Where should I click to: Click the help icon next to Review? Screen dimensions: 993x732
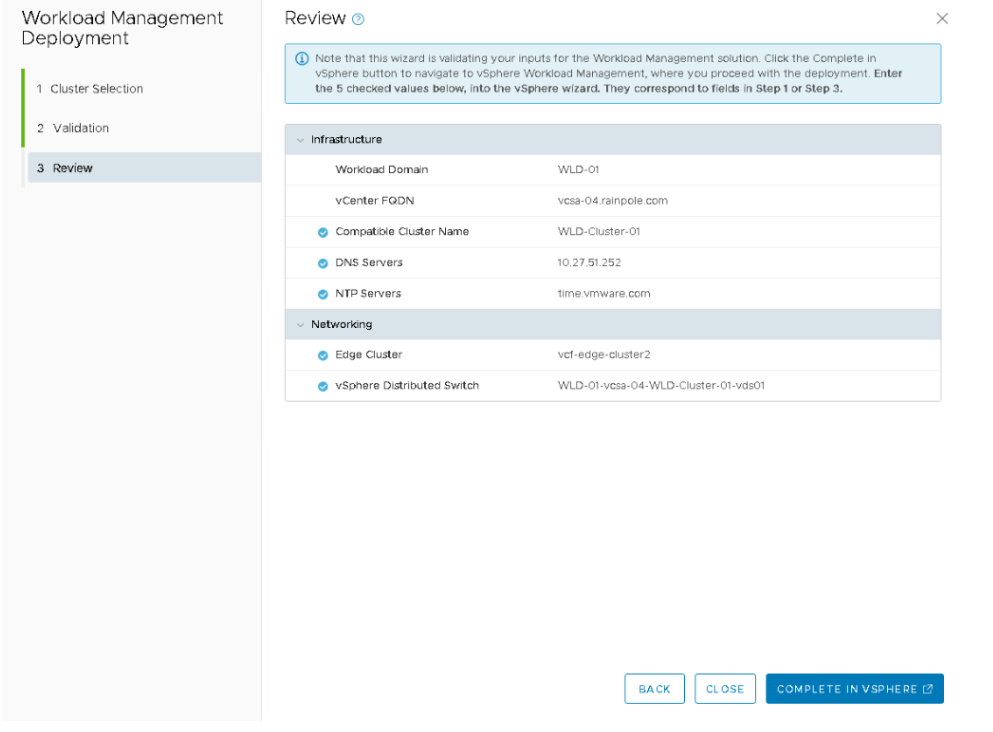358,20
